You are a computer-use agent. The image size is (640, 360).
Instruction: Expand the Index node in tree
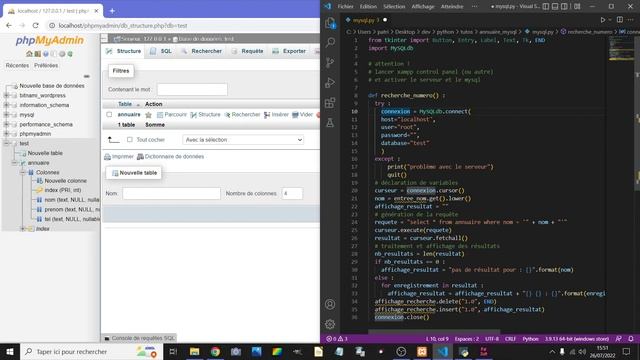pyautogui.click(x=23, y=229)
